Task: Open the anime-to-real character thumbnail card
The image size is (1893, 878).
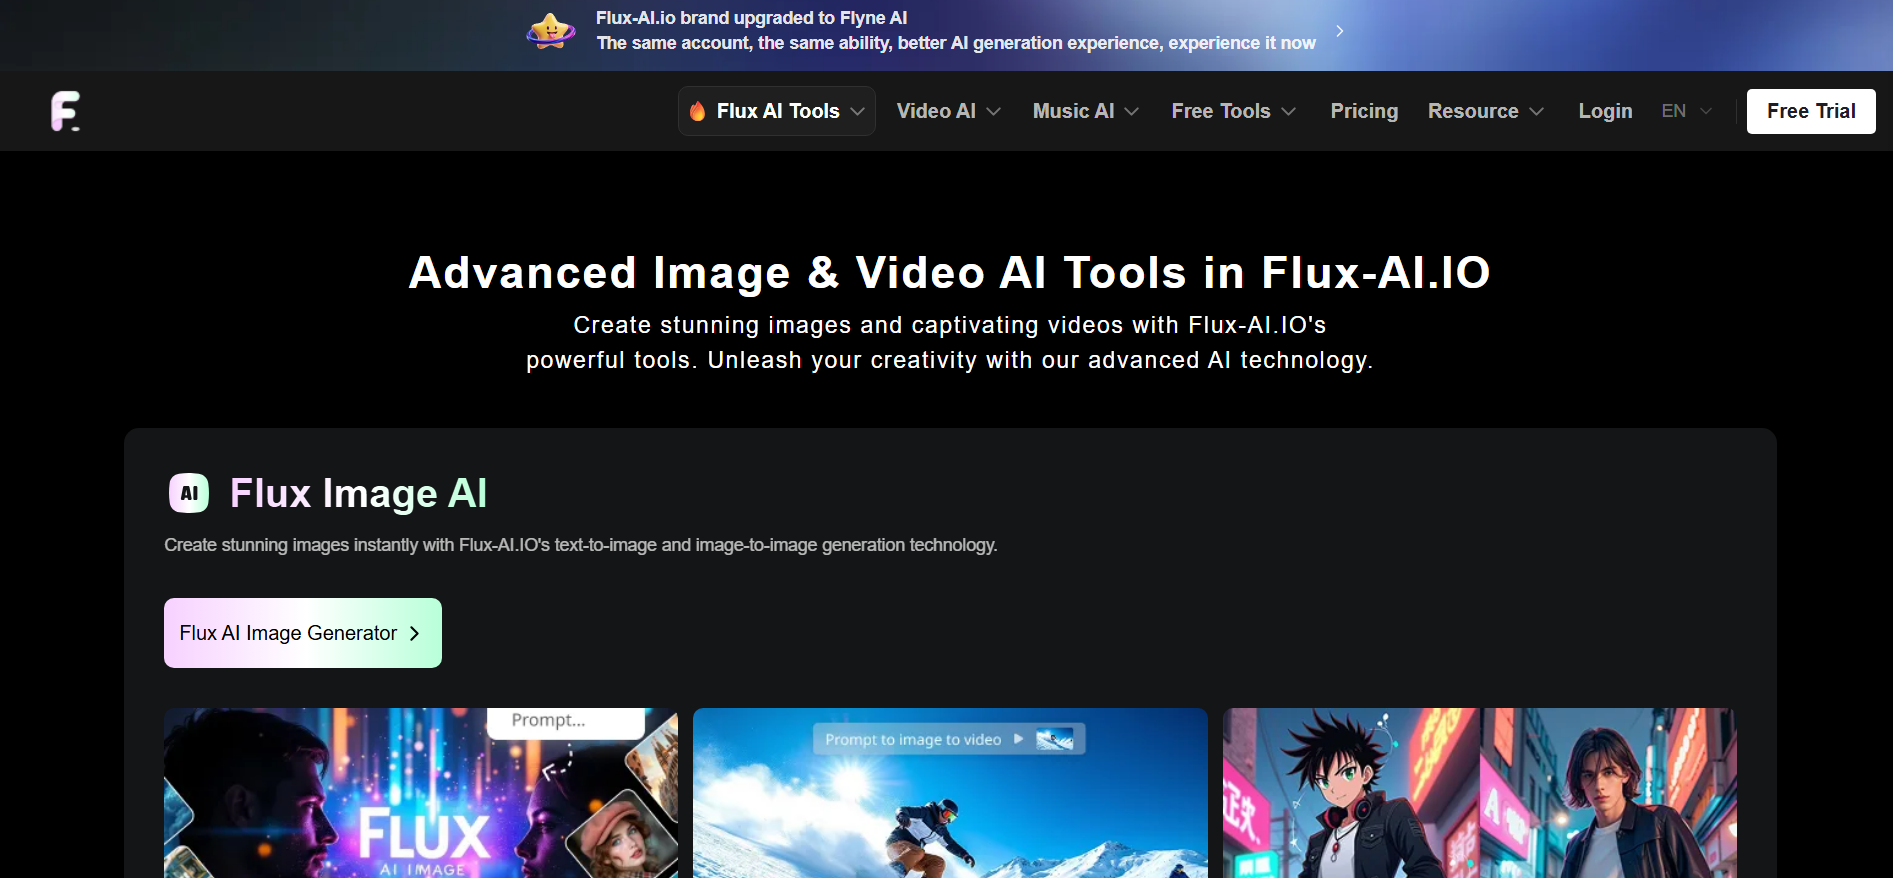Action: tap(1480, 793)
